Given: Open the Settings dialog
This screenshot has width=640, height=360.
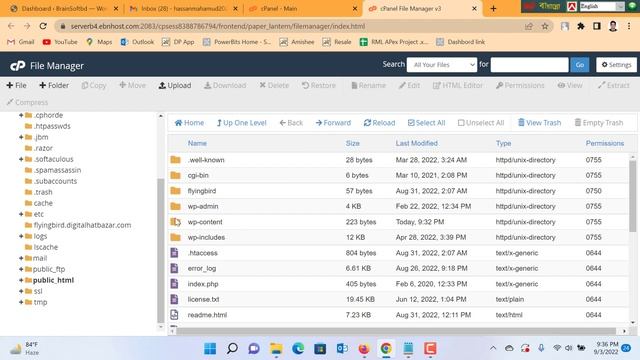Looking at the screenshot, I should [616, 64].
